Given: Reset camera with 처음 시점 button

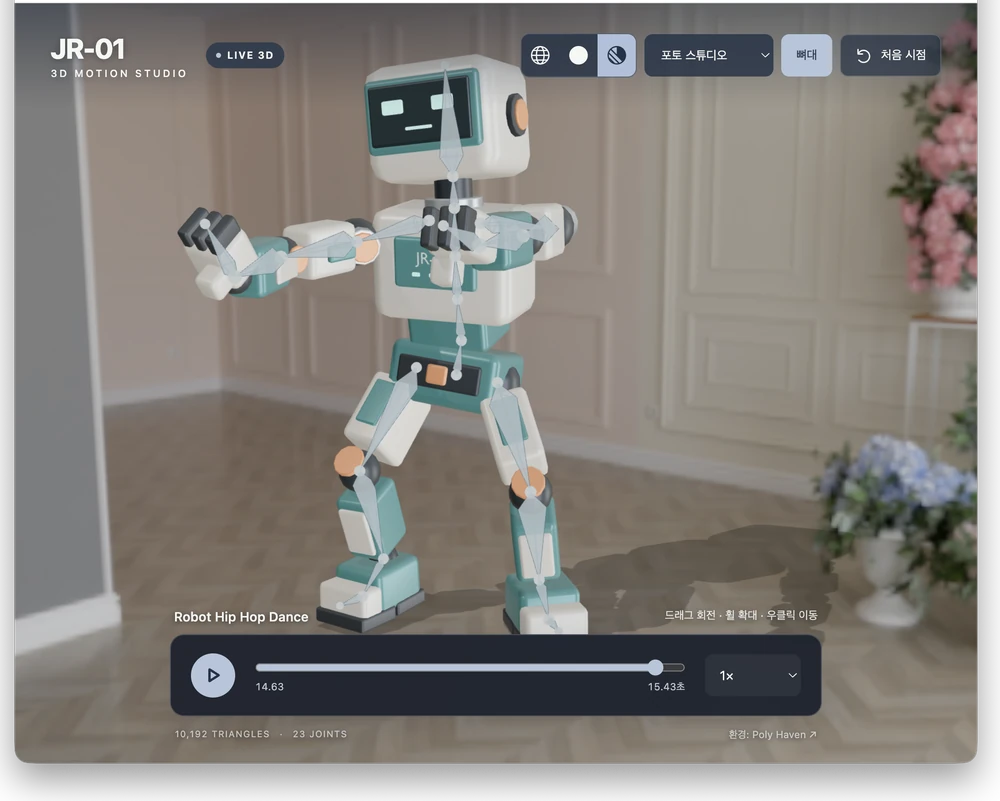Looking at the screenshot, I should (x=890, y=55).
